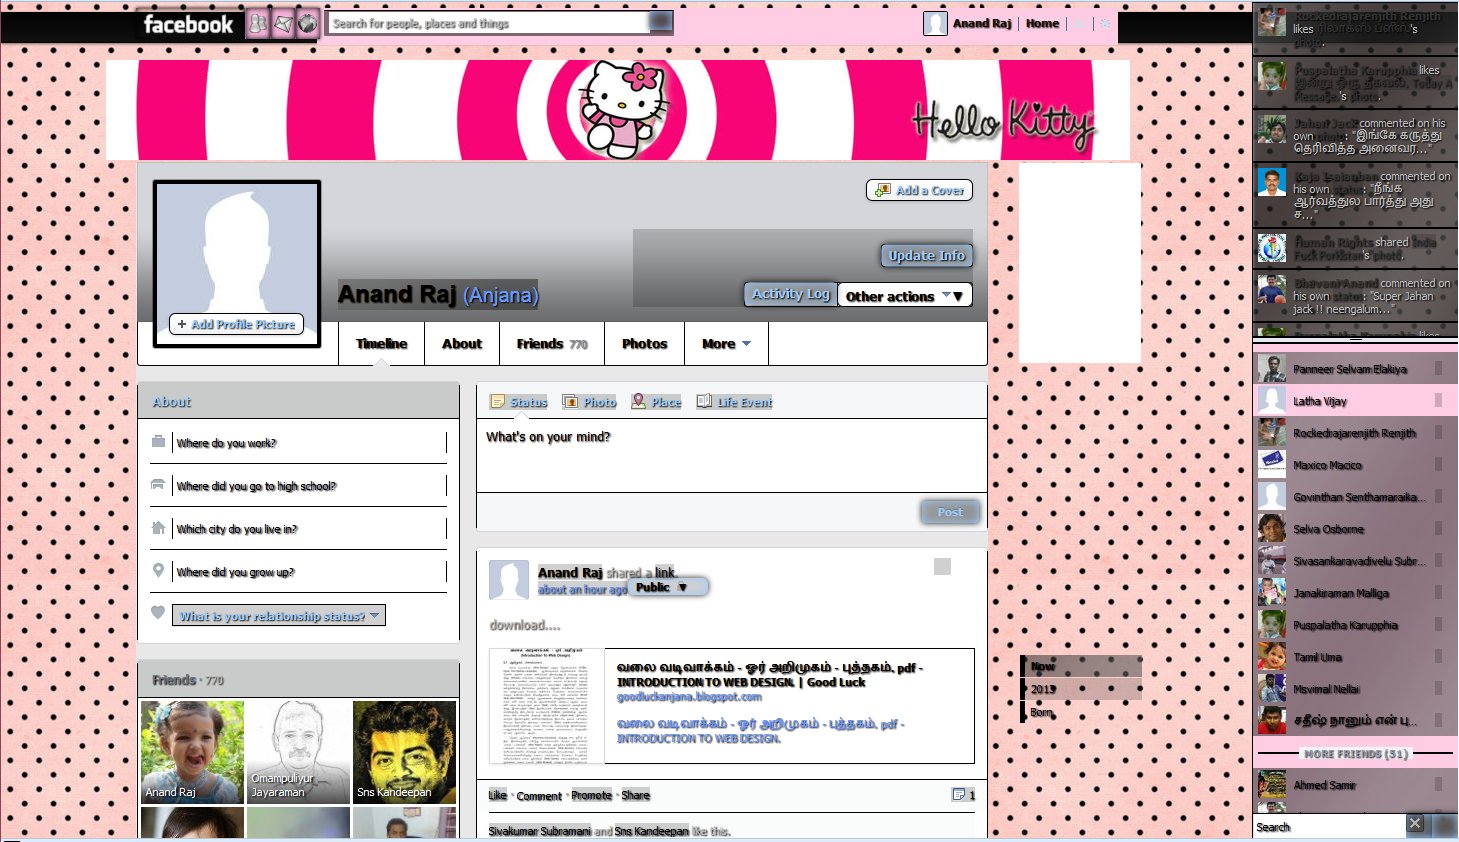Open Other actions dropdown
Image resolution: width=1459 pixels, height=842 pixels.
pyautogui.click(x=904, y=296)
